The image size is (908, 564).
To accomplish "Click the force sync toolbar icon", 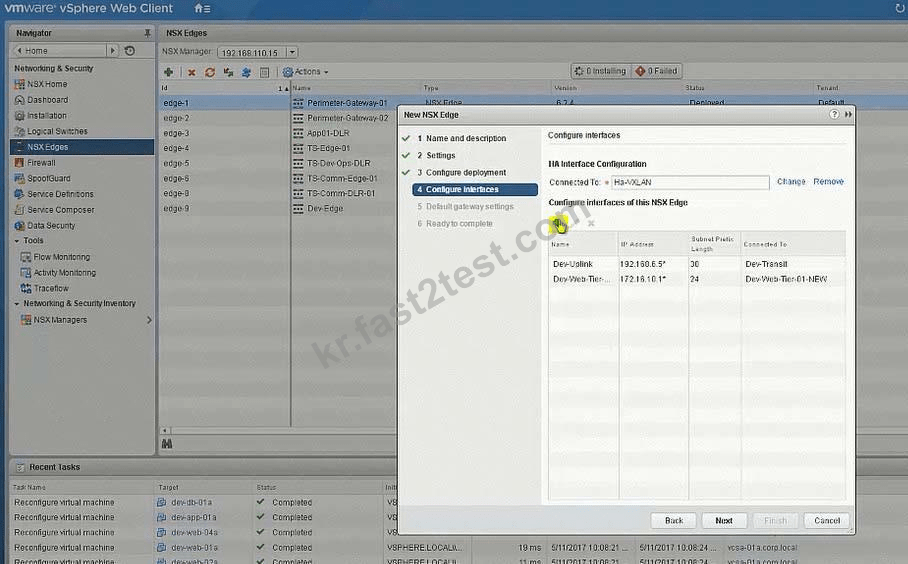I will (228, 72).
